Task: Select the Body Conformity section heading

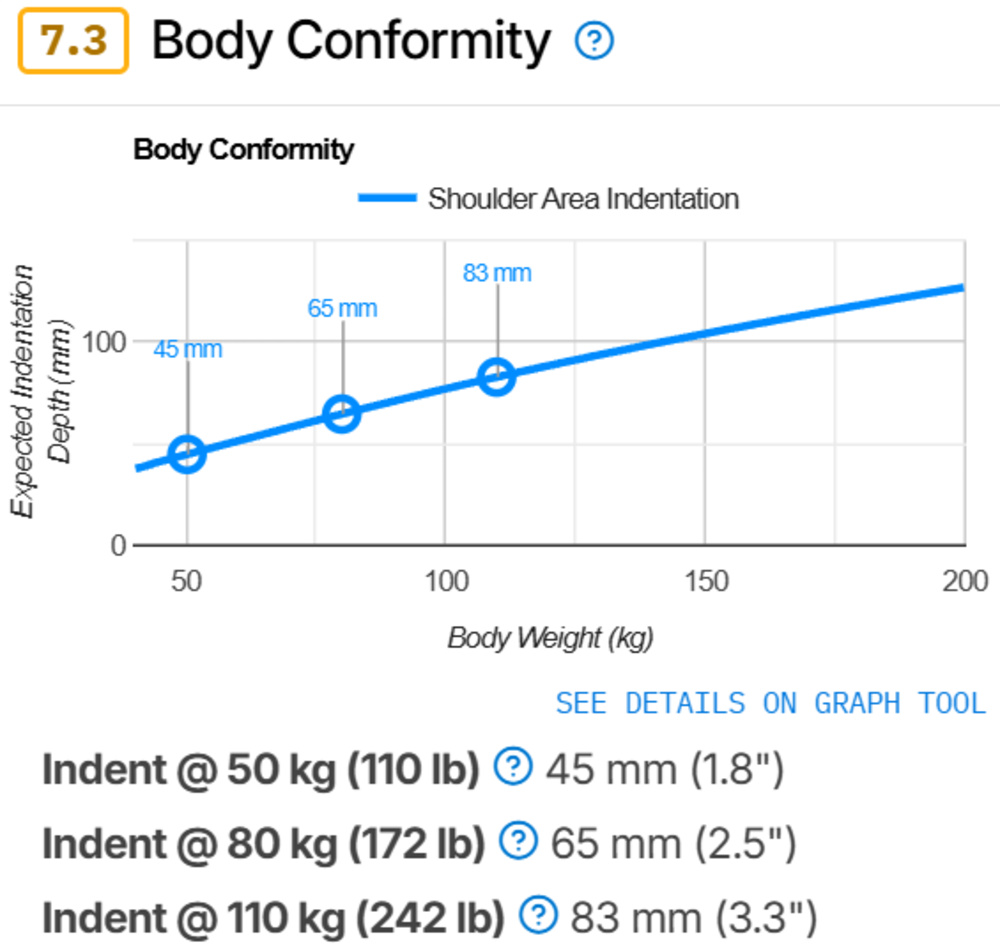Action: 349,42
